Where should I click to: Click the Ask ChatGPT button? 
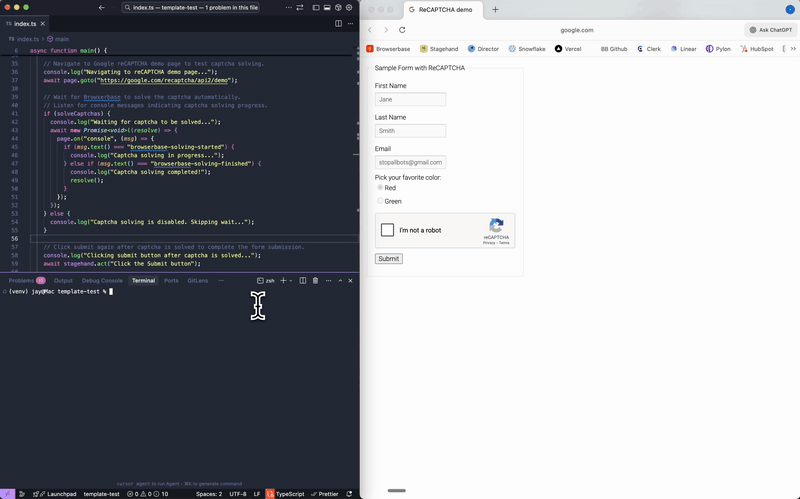click(x=770, y=30)
